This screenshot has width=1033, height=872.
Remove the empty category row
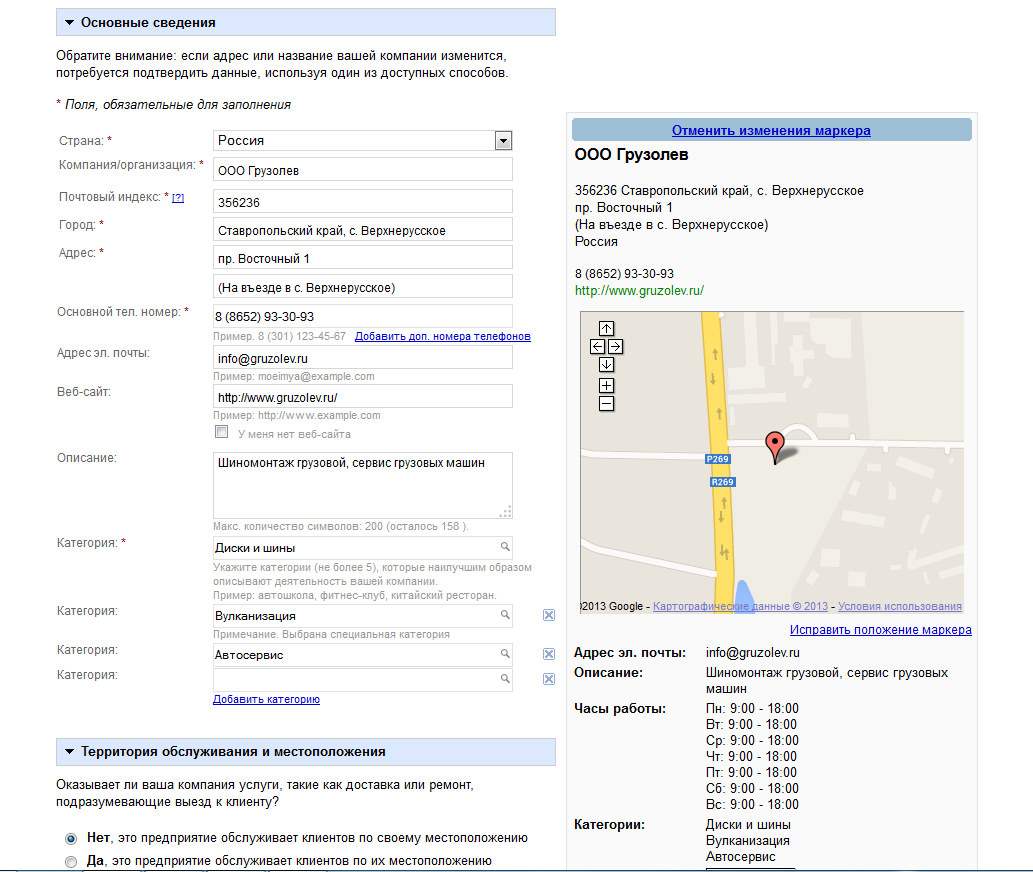(x=549, y=679)
